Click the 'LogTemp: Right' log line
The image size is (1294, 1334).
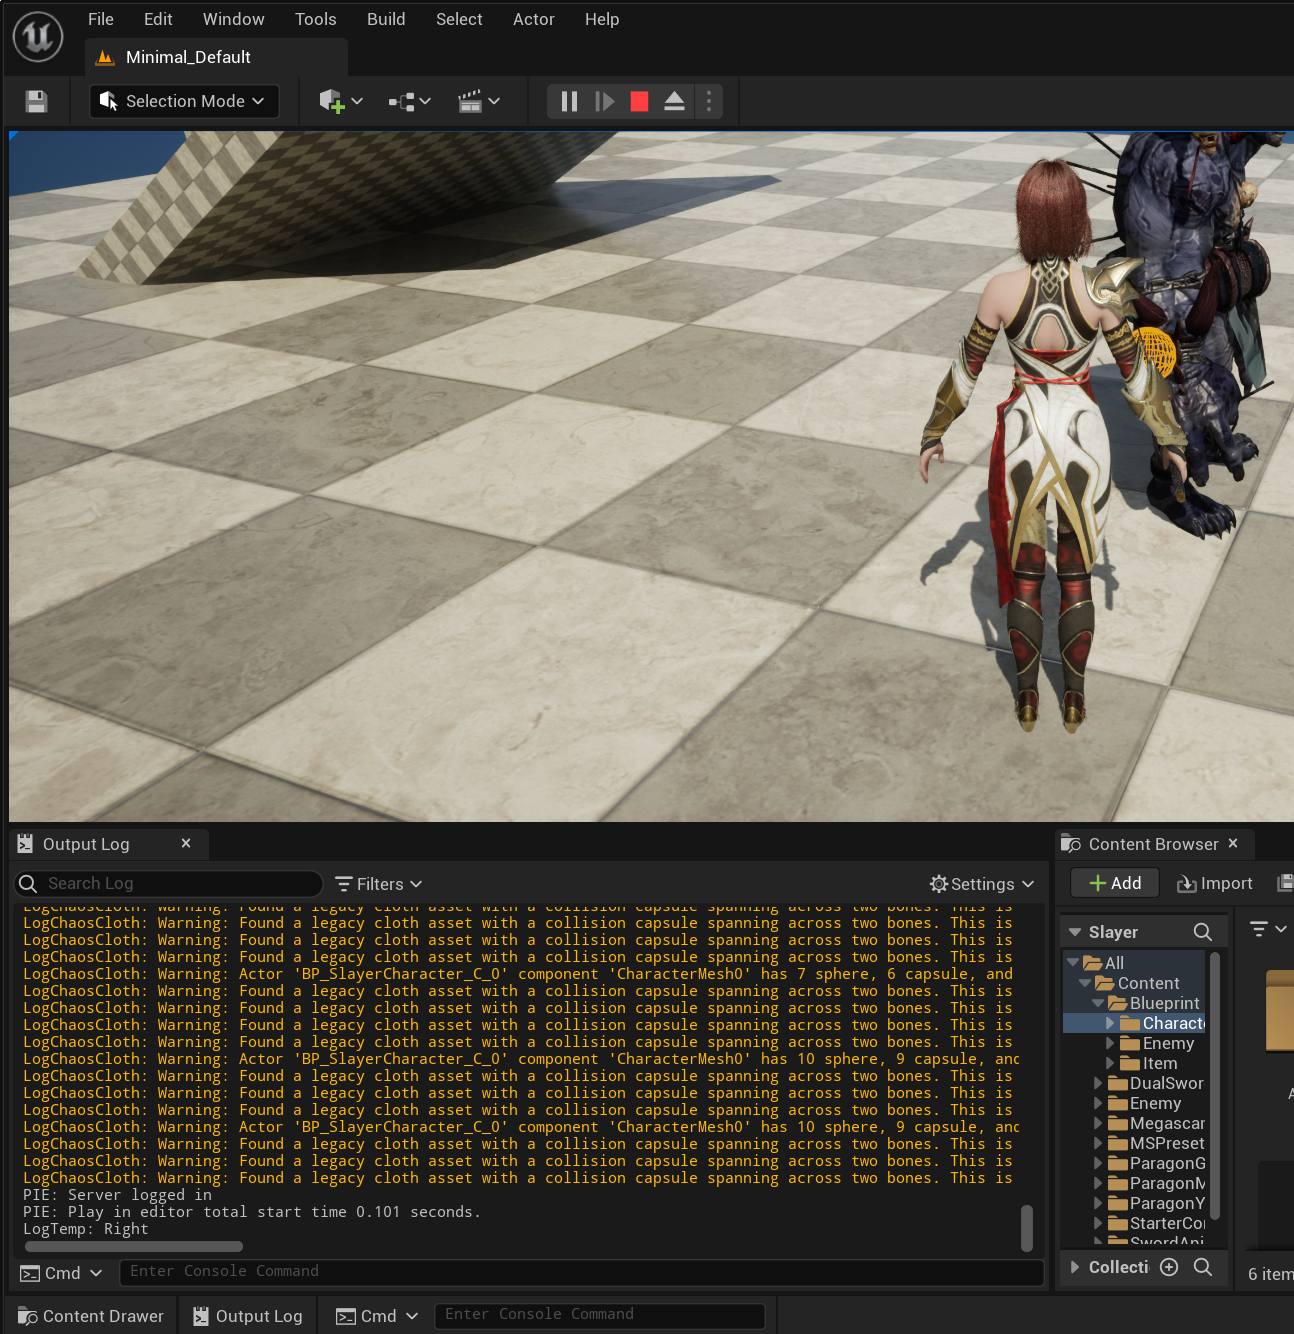pos(86,1229)
